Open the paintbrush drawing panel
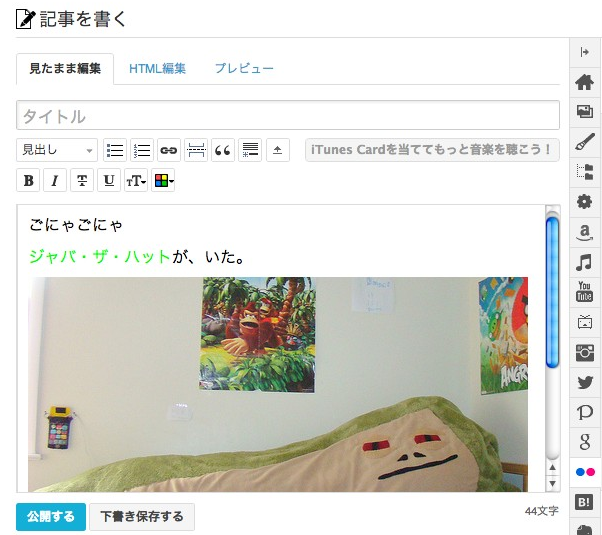Viewport: 602px width, 535px height. tap(585, 142)
